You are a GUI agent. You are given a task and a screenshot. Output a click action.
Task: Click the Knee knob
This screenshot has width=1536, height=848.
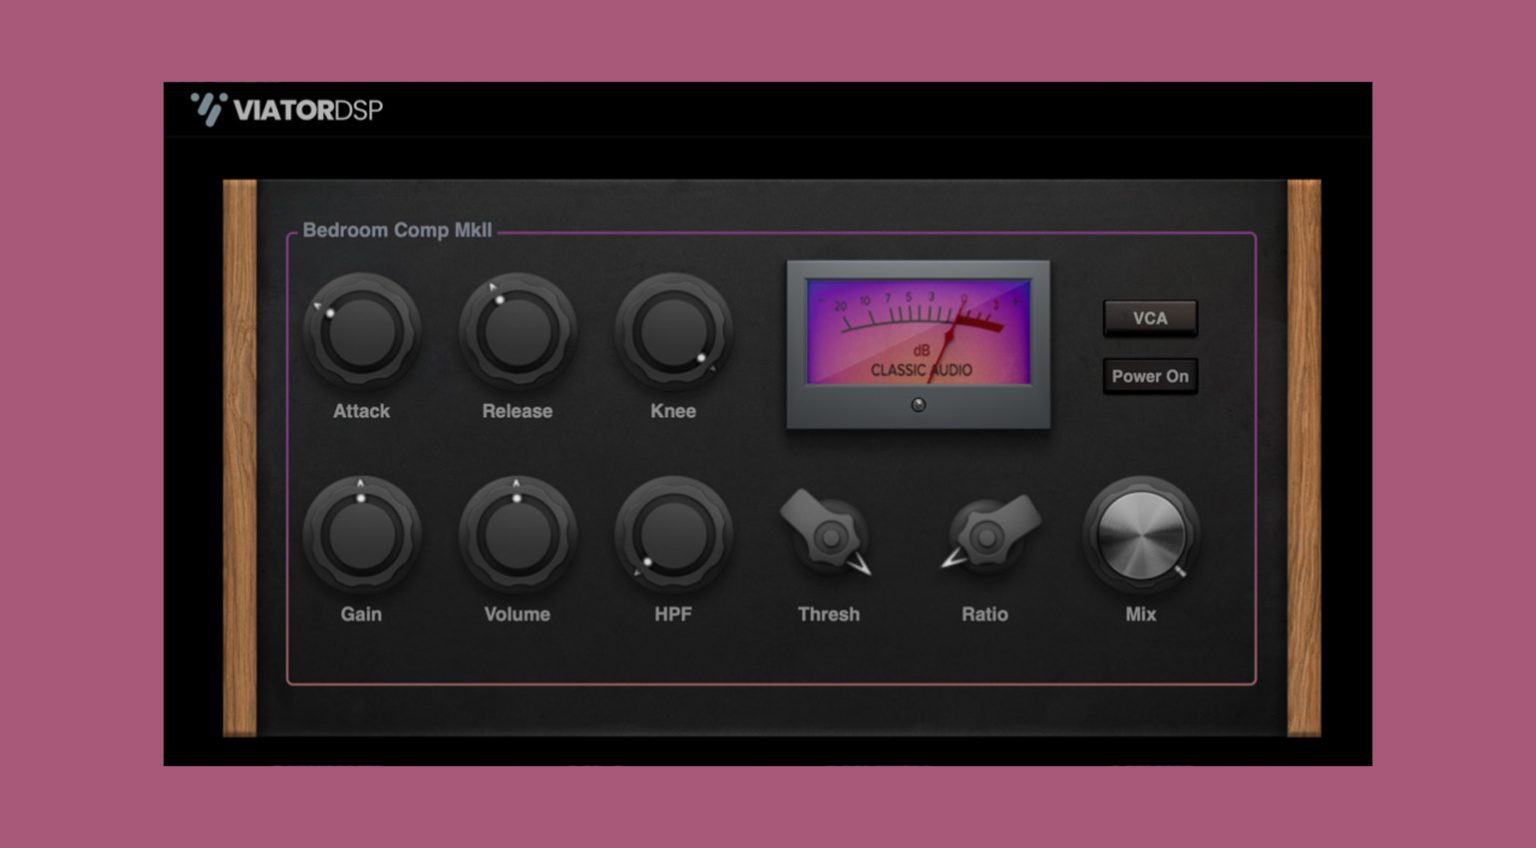pyautogui.click(x=672, y=335)
